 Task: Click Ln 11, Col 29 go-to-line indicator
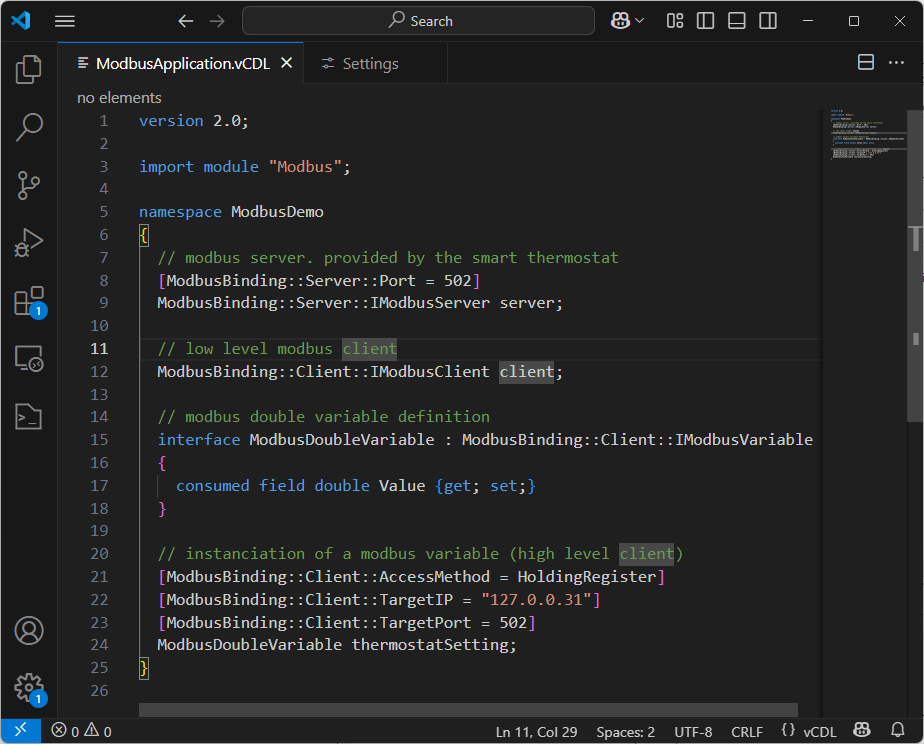(x=536, y=732)
